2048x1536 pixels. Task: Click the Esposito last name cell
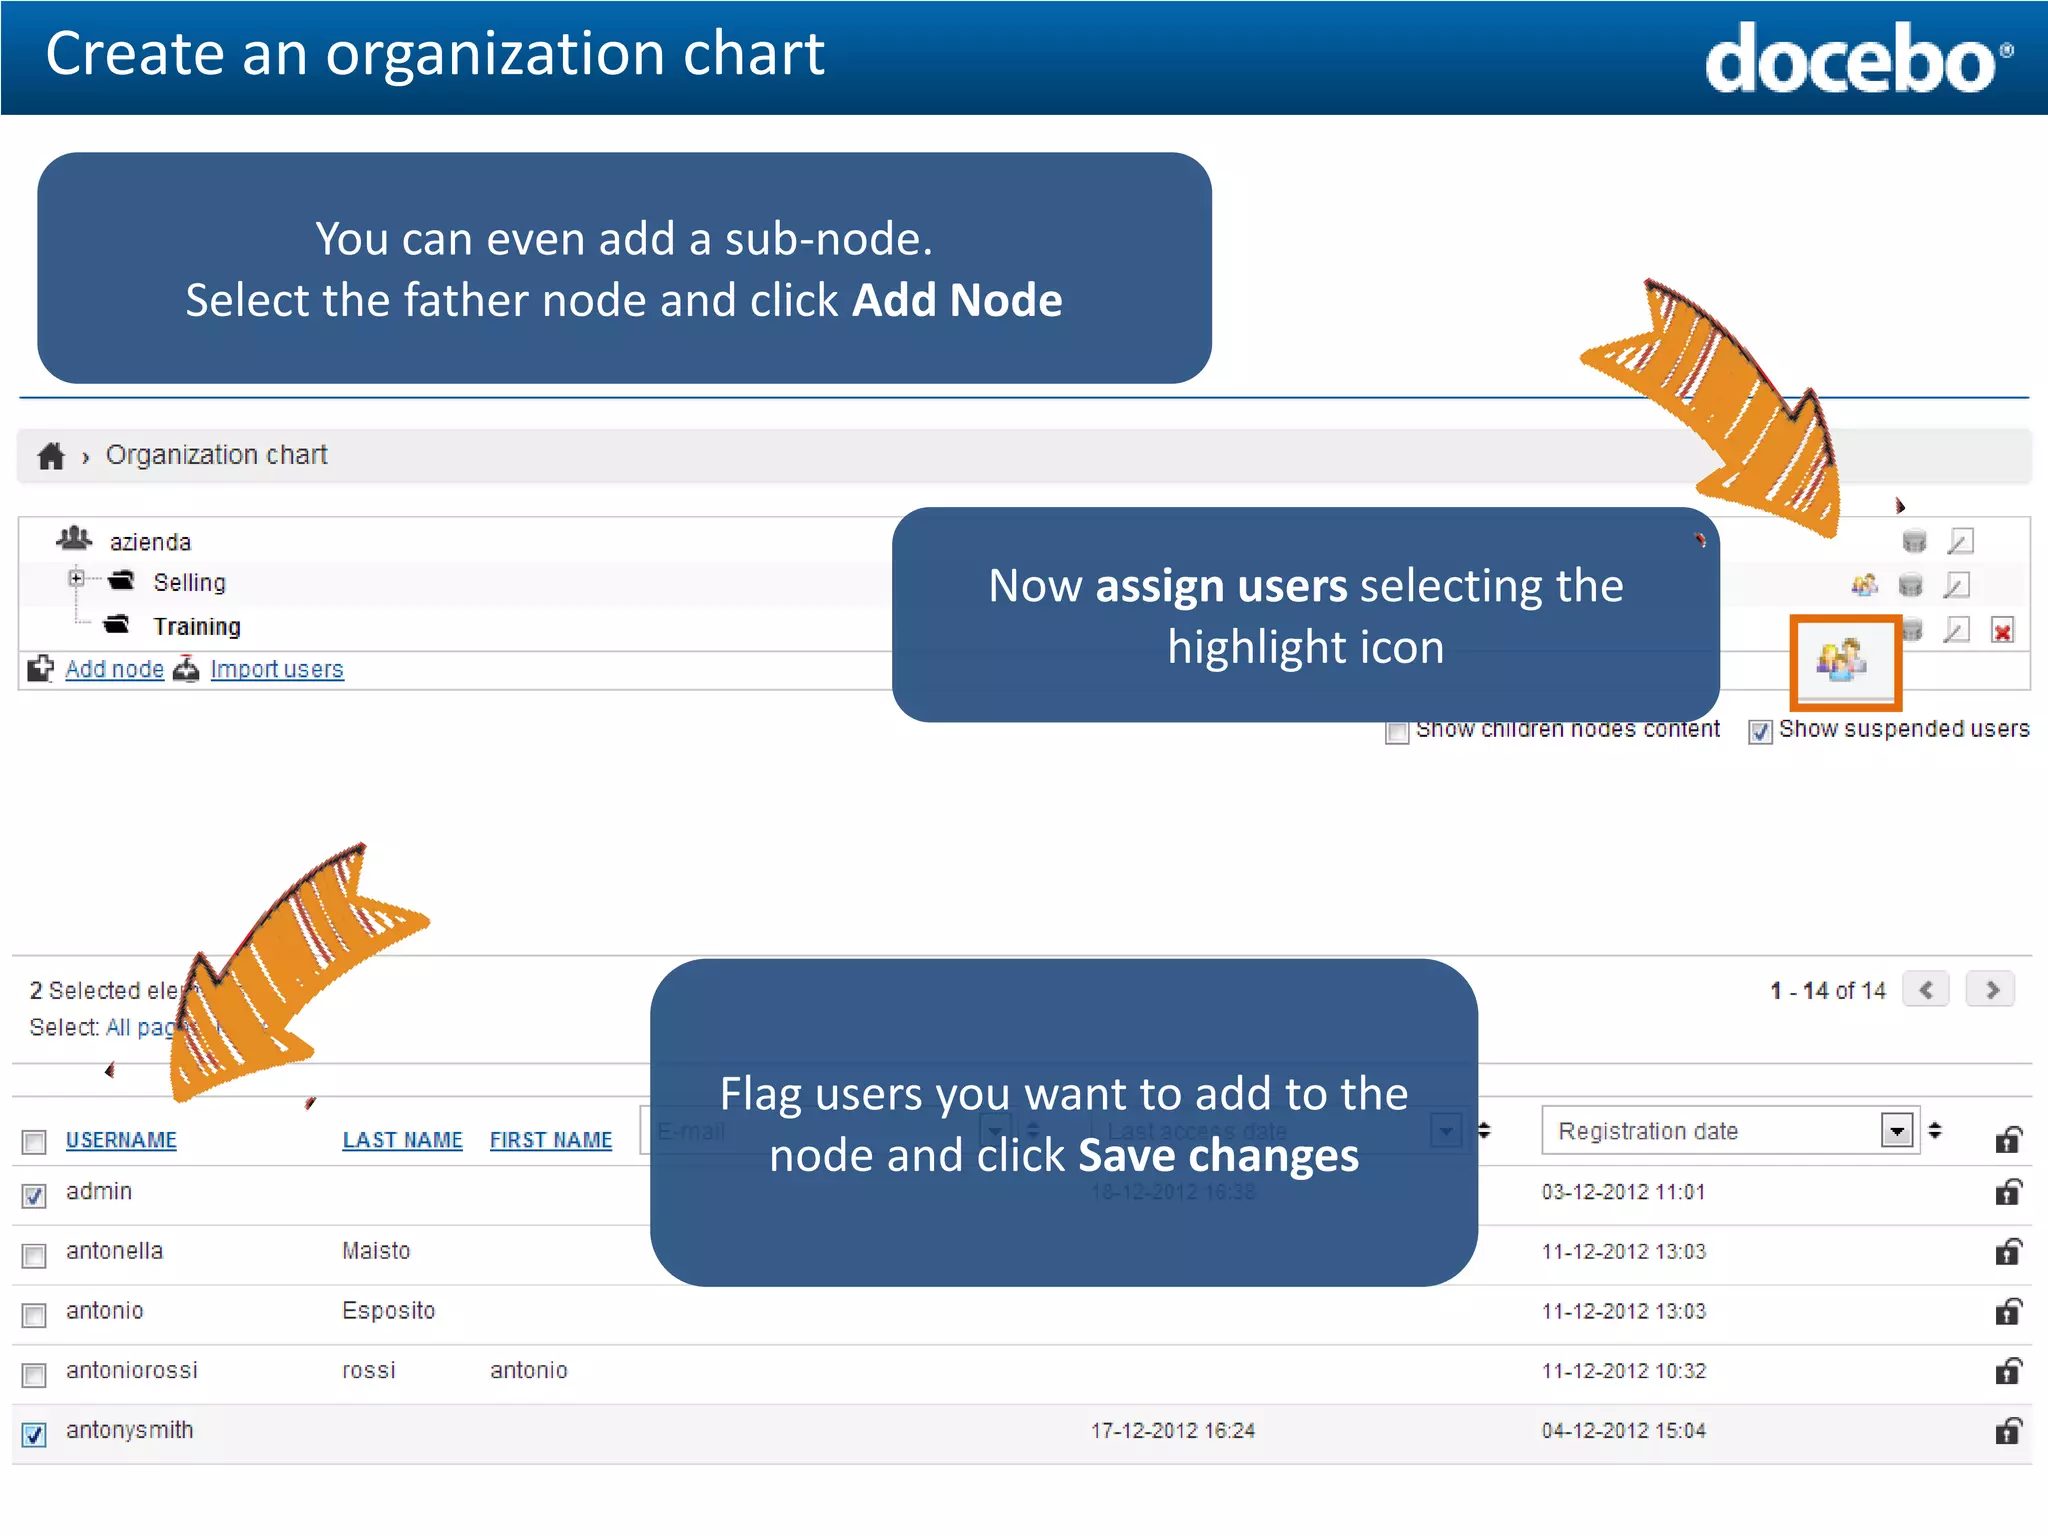(x=388, y=1311)
